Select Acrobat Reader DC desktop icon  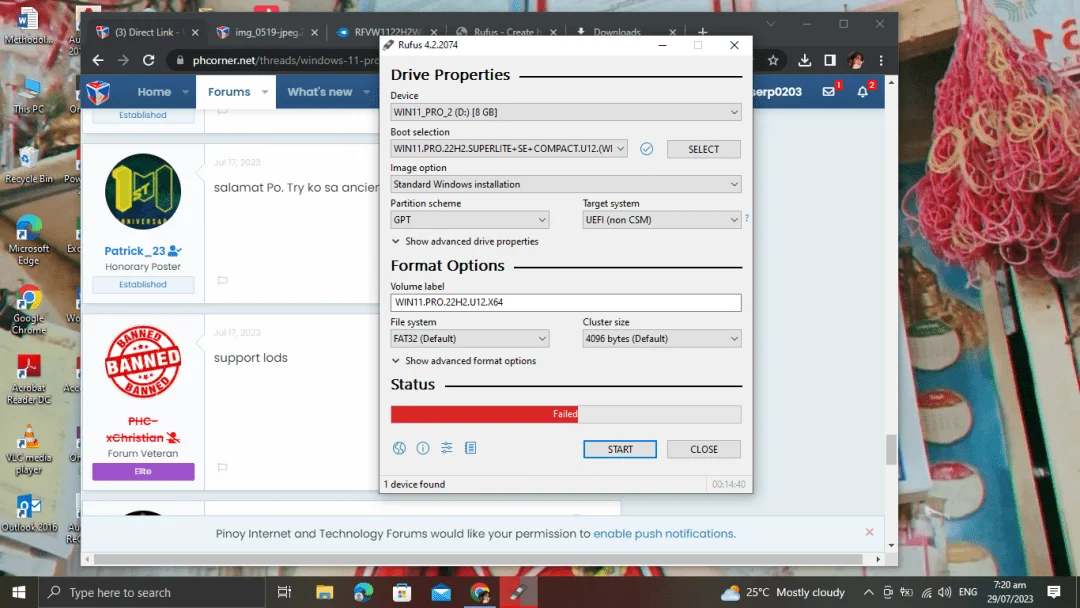[29, 379]
